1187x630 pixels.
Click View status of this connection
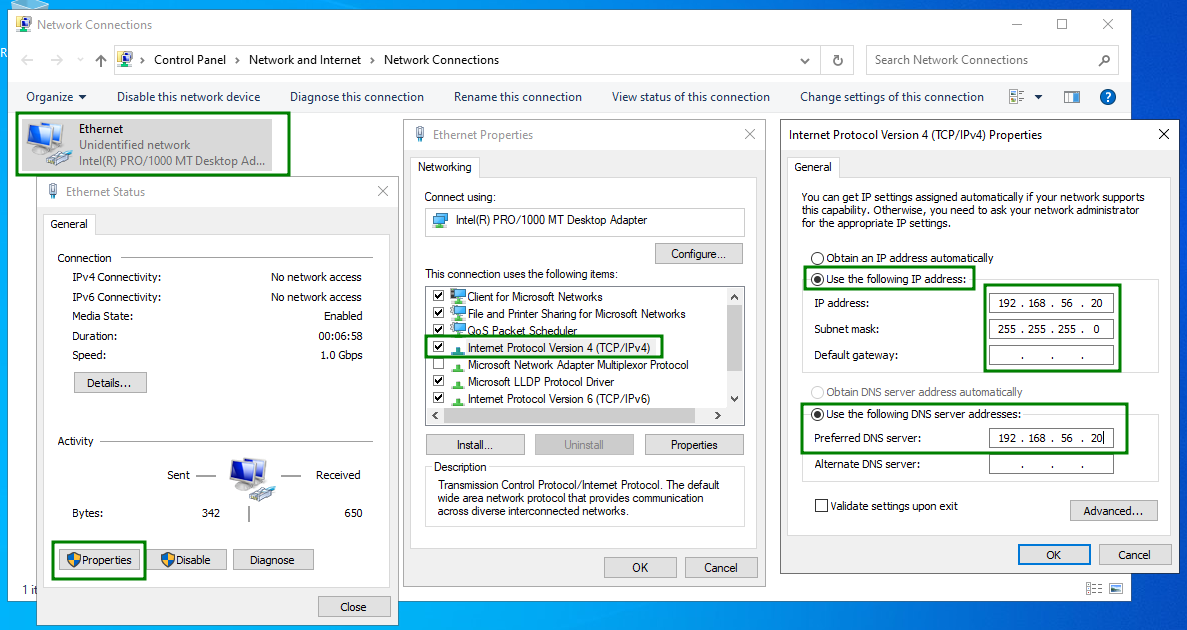coord(690,97)
